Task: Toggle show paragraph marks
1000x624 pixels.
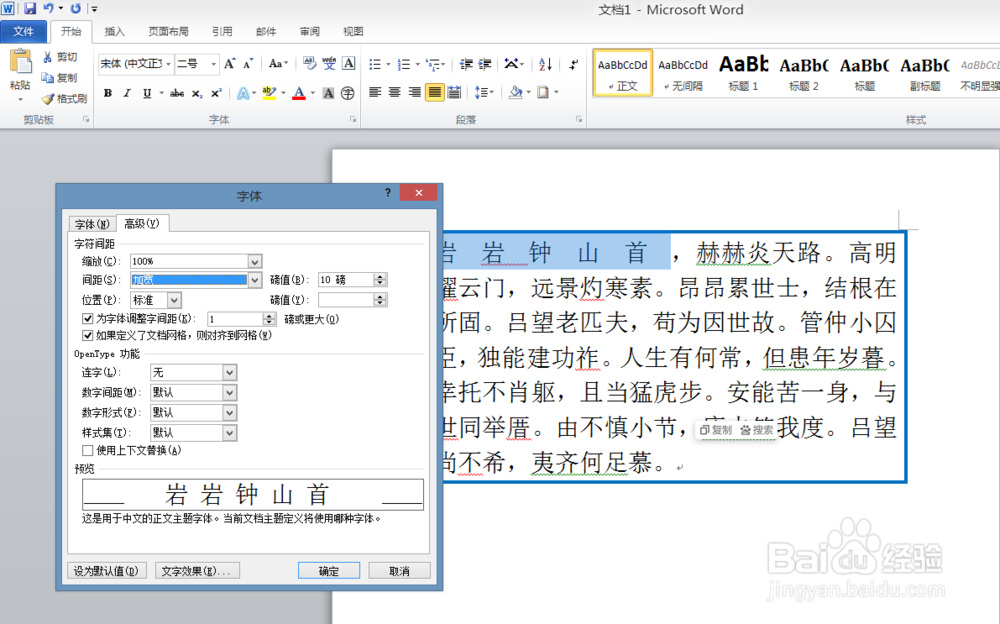Action: pyautogui.click(x=573, y=64)
